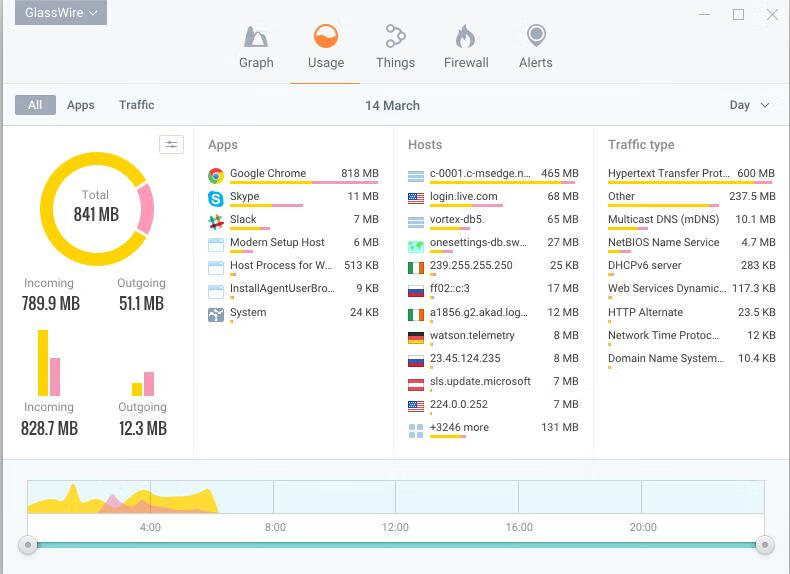The image size is (790, 574).
Task: Select the login.live.com host entry
Action: [x=463, y=197]
